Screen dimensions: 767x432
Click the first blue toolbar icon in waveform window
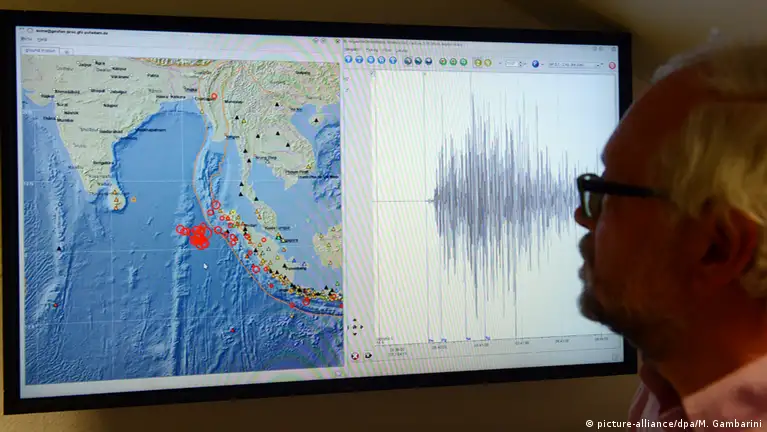pyautogui.click(x=349, y=59)
